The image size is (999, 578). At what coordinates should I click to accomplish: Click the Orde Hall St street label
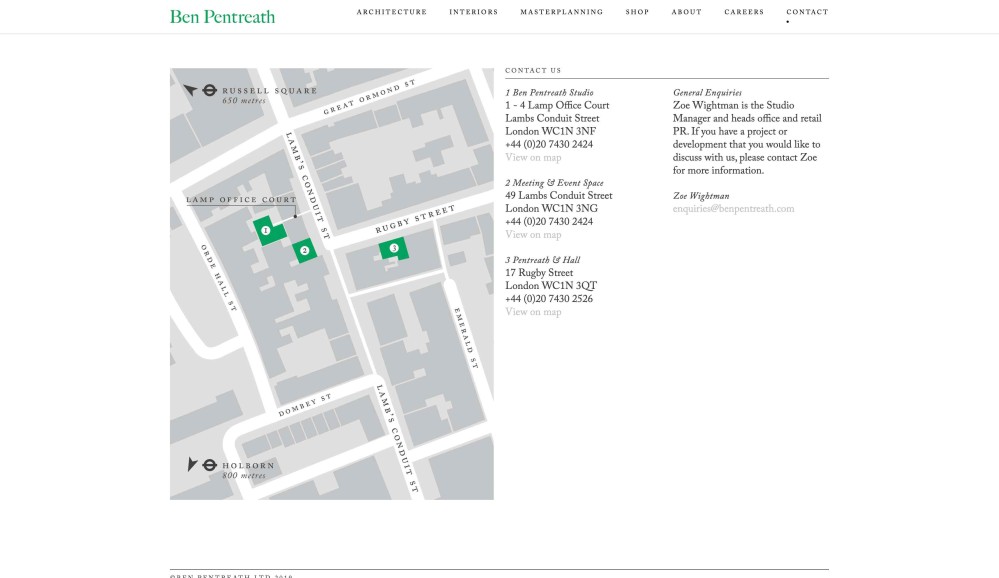click(219, 278)
